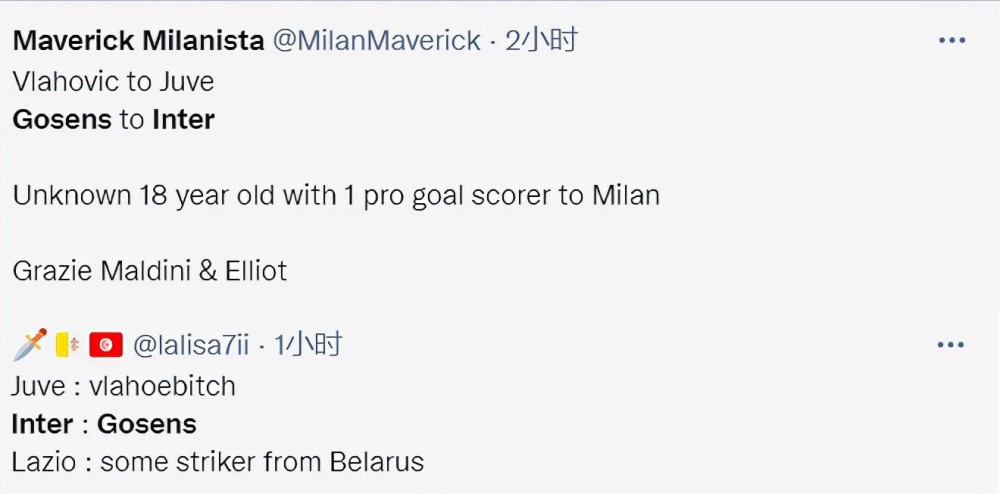Open the @lalisa7ii handle link
Image resolution: width=1000 pixels, height=494 pixels.
coord(191,345)
